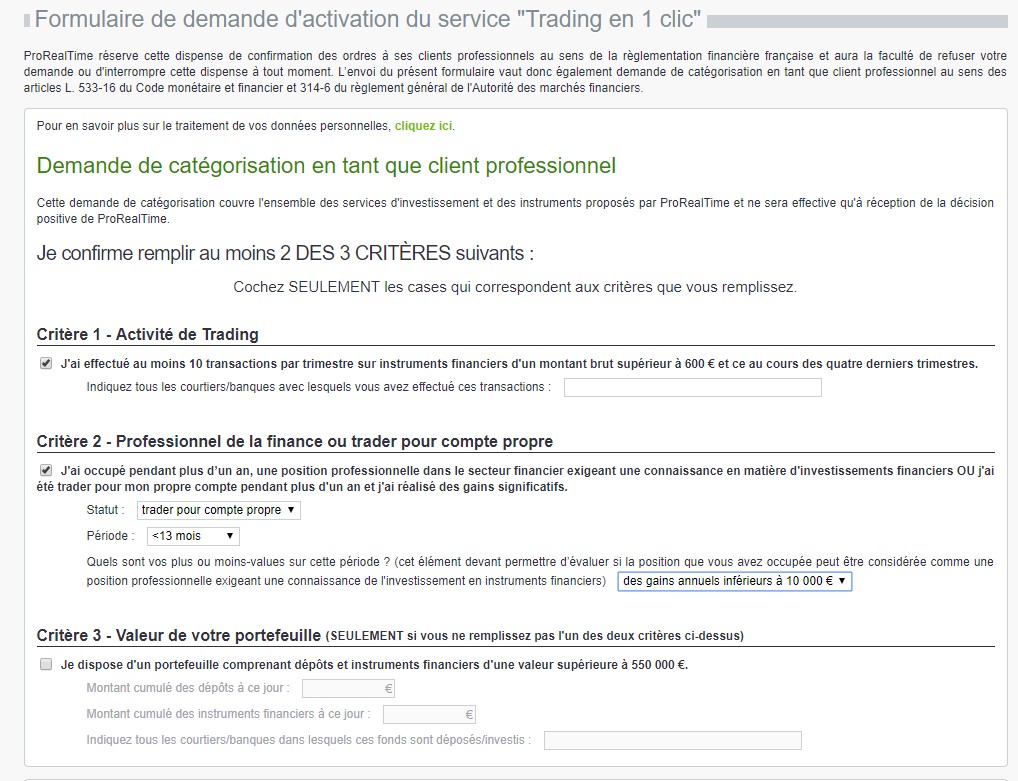Uncheck the Critère 1 trading activity checkbox

tap(46, 364)
